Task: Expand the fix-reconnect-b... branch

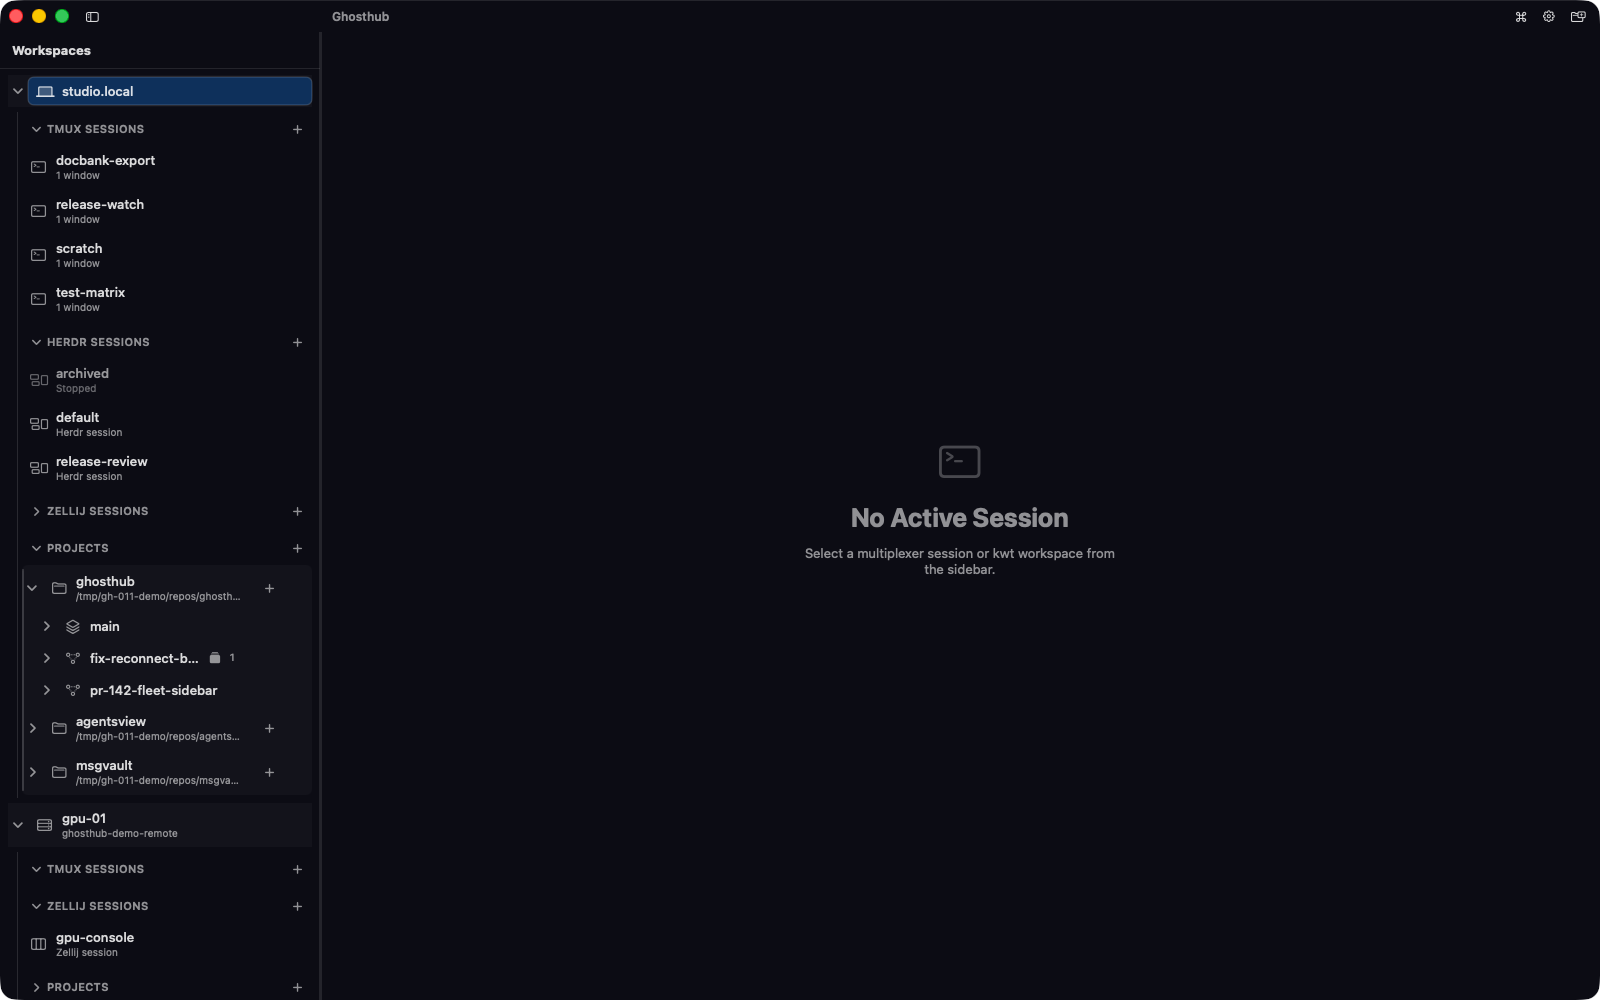Action: pos(46,658)
